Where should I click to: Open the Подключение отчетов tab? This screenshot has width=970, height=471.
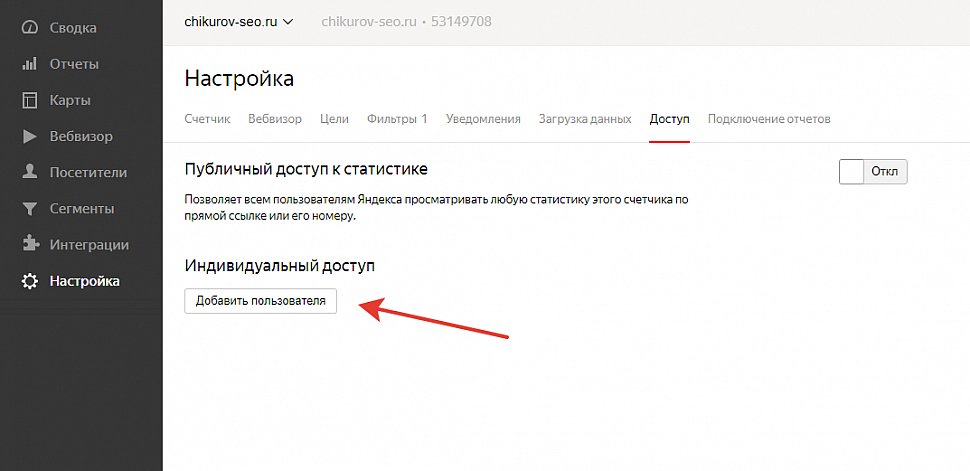pos(769,119)
